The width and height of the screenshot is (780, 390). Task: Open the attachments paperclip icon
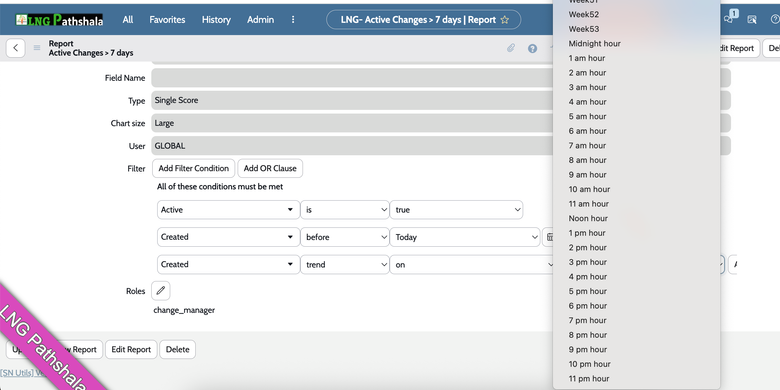click(511, 48)
